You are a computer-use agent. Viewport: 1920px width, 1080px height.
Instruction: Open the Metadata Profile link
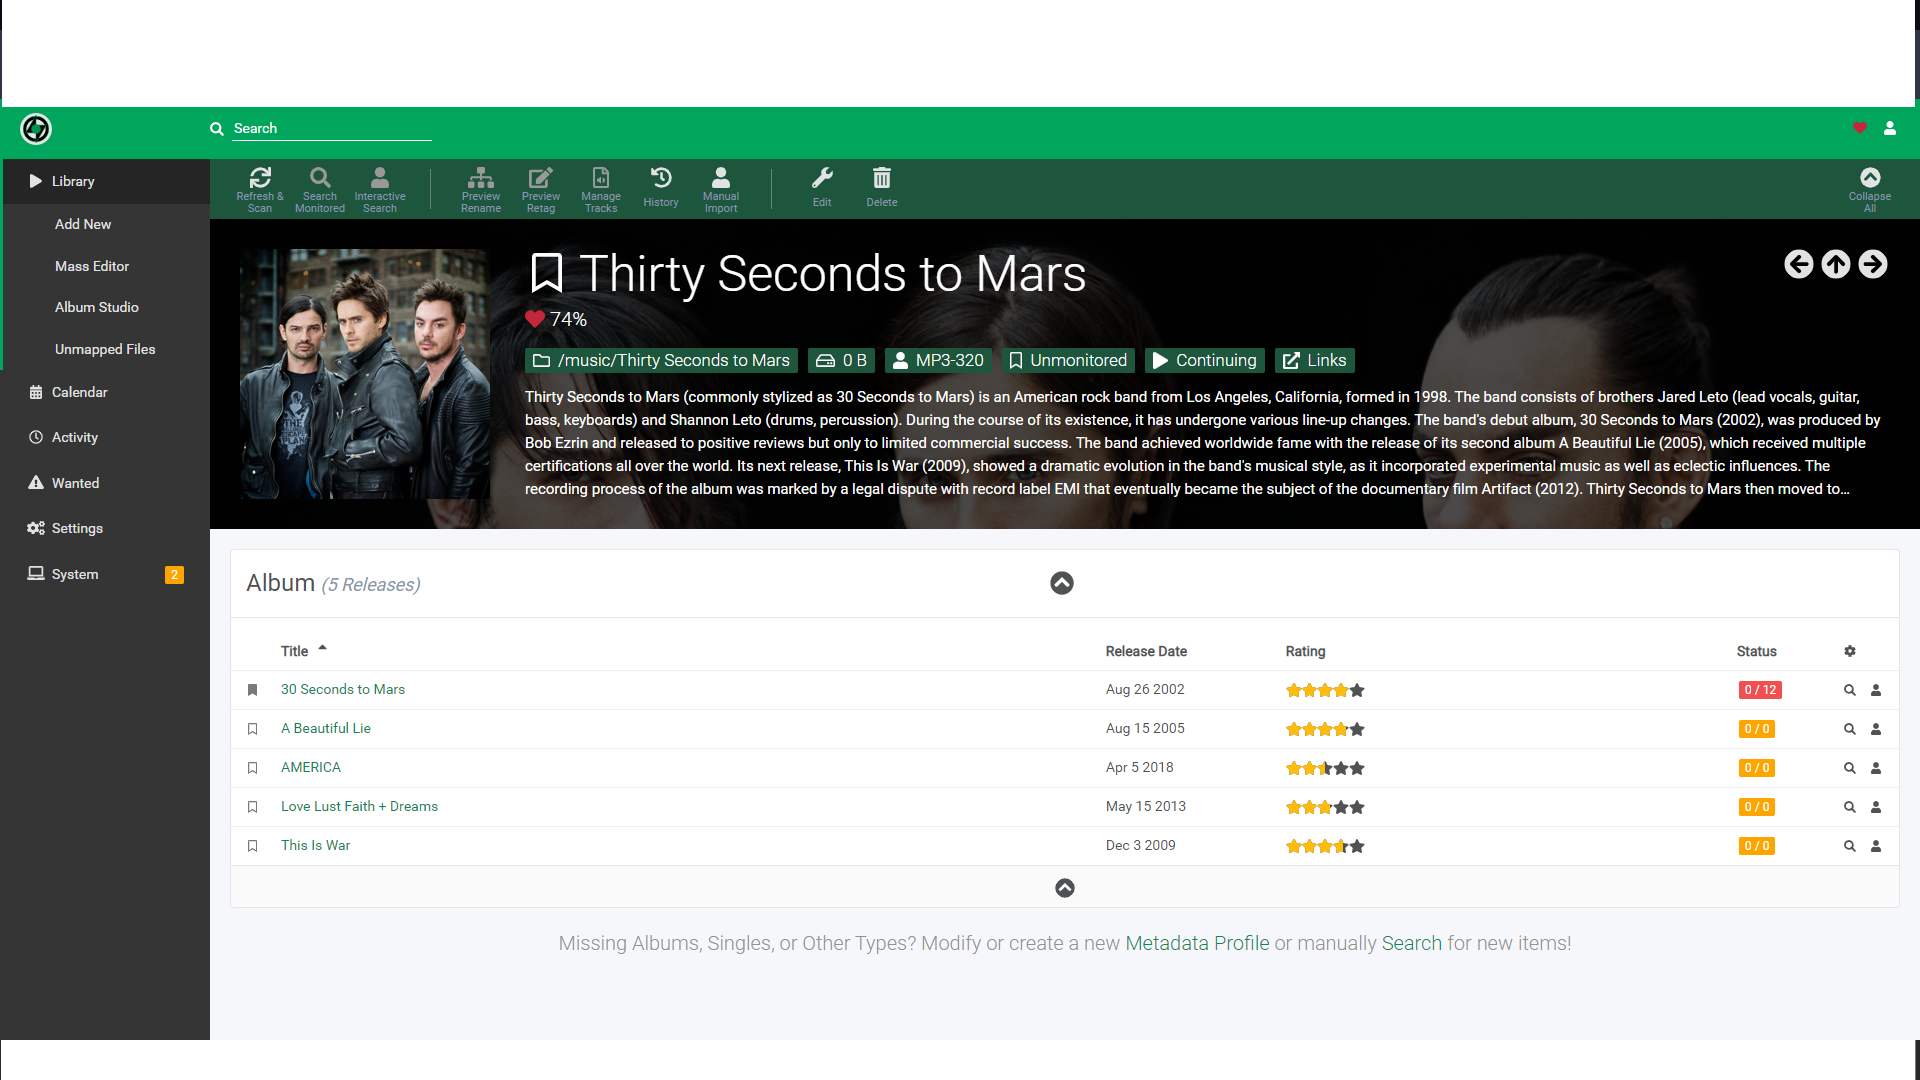(x=1197, y=943)
